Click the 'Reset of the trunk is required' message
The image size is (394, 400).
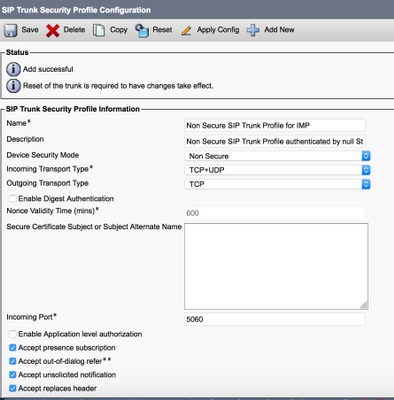(118, 86)
